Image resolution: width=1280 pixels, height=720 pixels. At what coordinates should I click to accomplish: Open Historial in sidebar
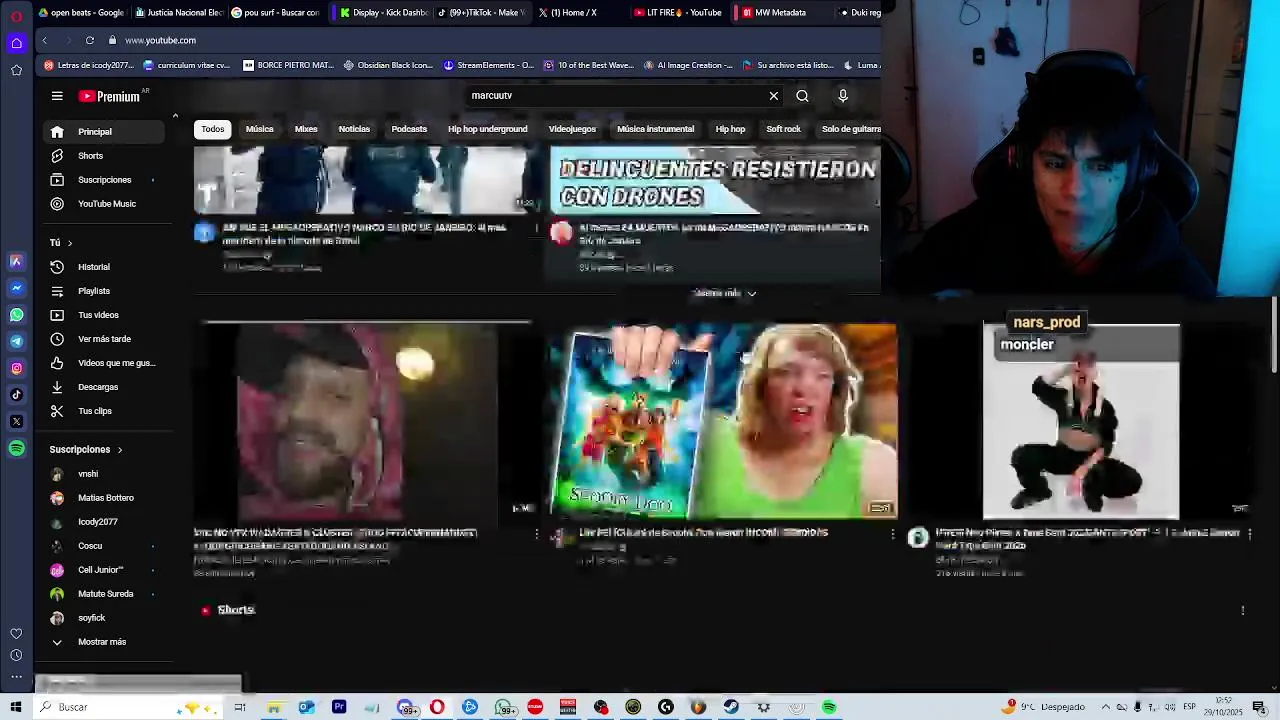[104, 267]
